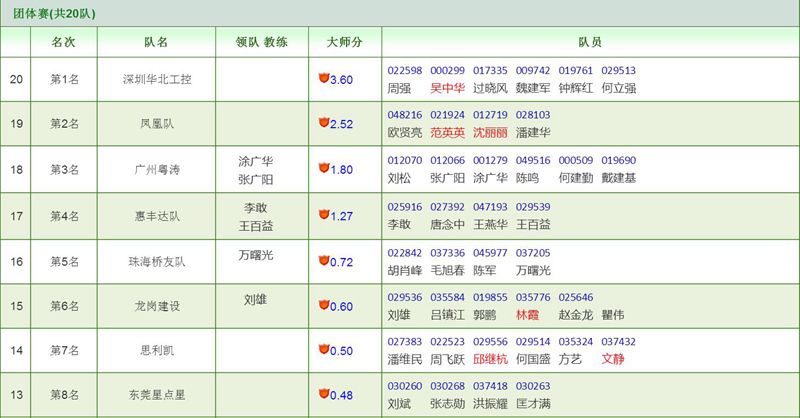This screenshot has width=800, height=418.
Task: Select team name 深圳华北工控
Action: (x=155, y=78)
